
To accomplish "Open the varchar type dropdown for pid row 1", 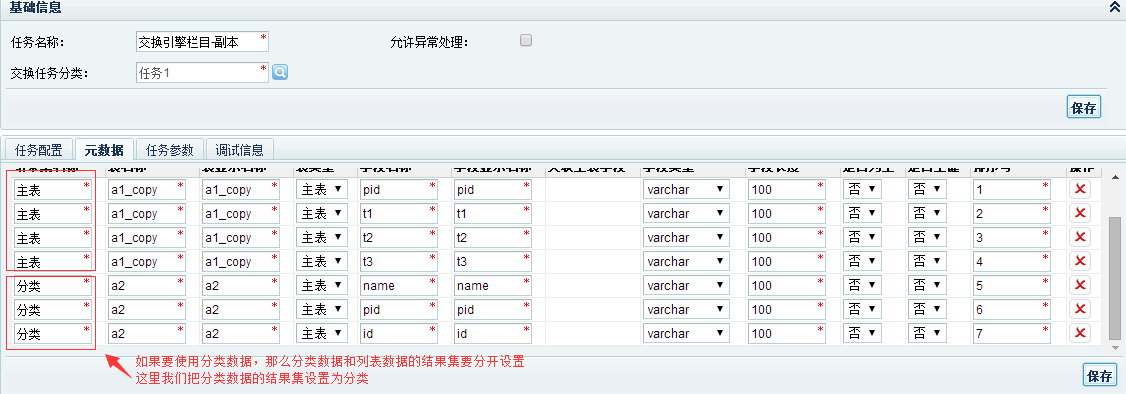I will coord(686,189).
